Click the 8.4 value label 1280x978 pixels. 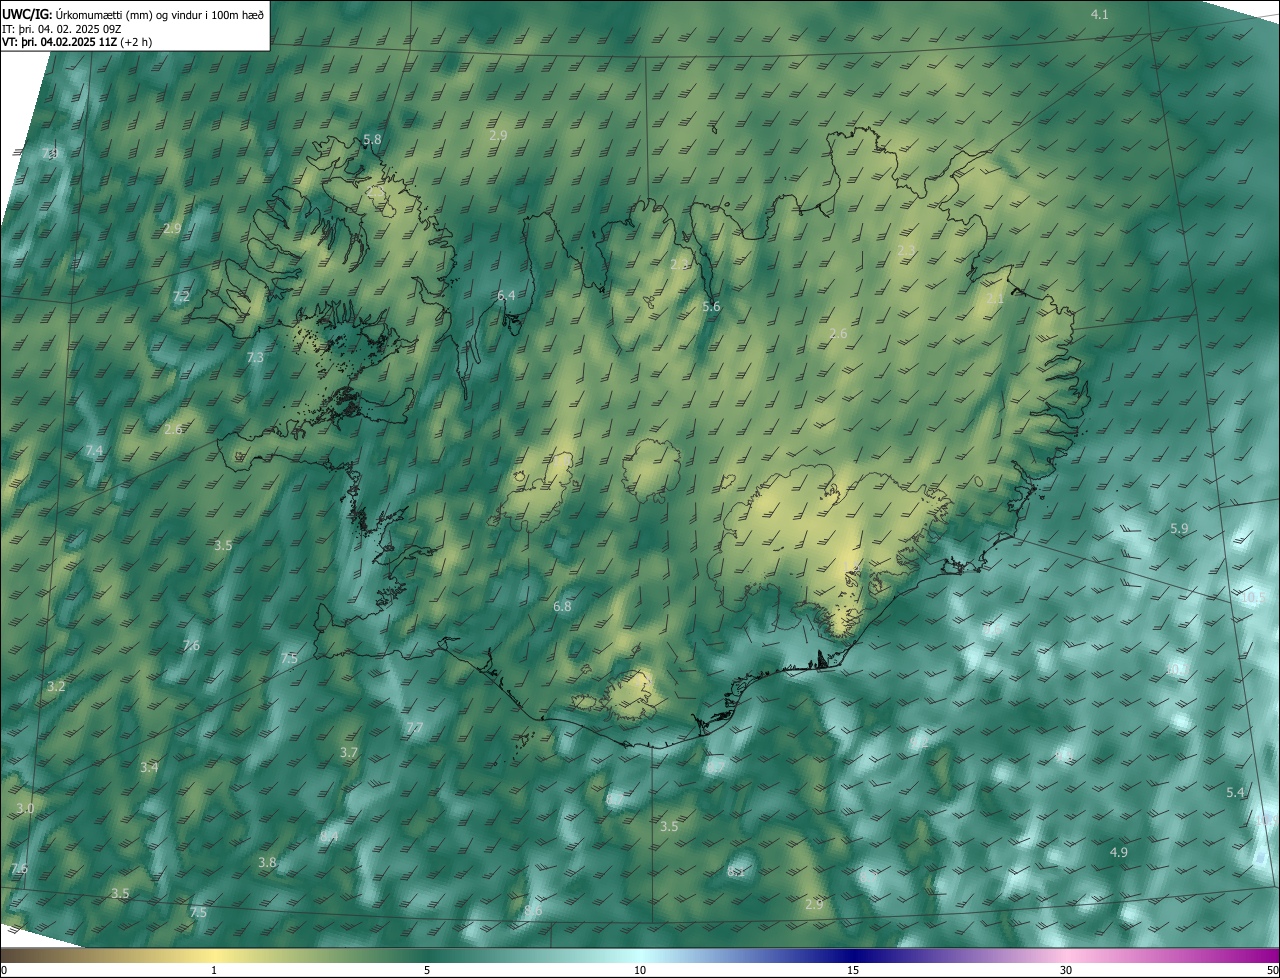point(329,835)
